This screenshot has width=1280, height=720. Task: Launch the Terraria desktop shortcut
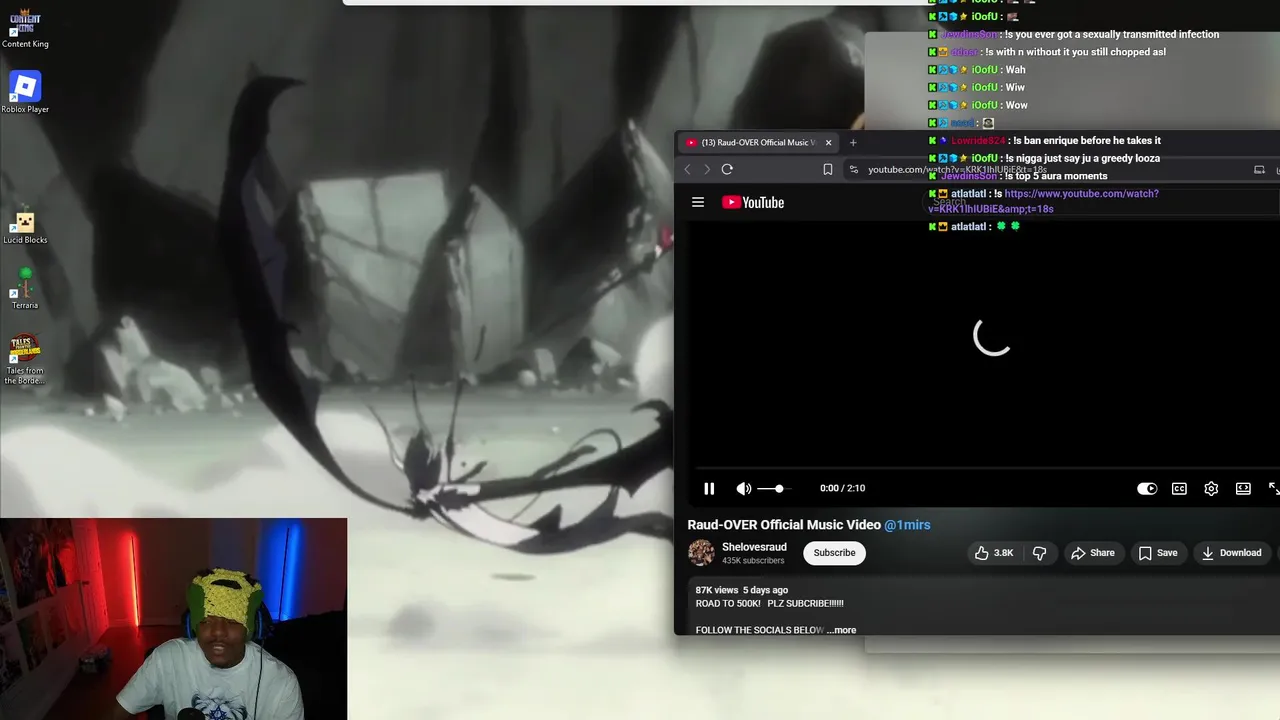point(25,290)
